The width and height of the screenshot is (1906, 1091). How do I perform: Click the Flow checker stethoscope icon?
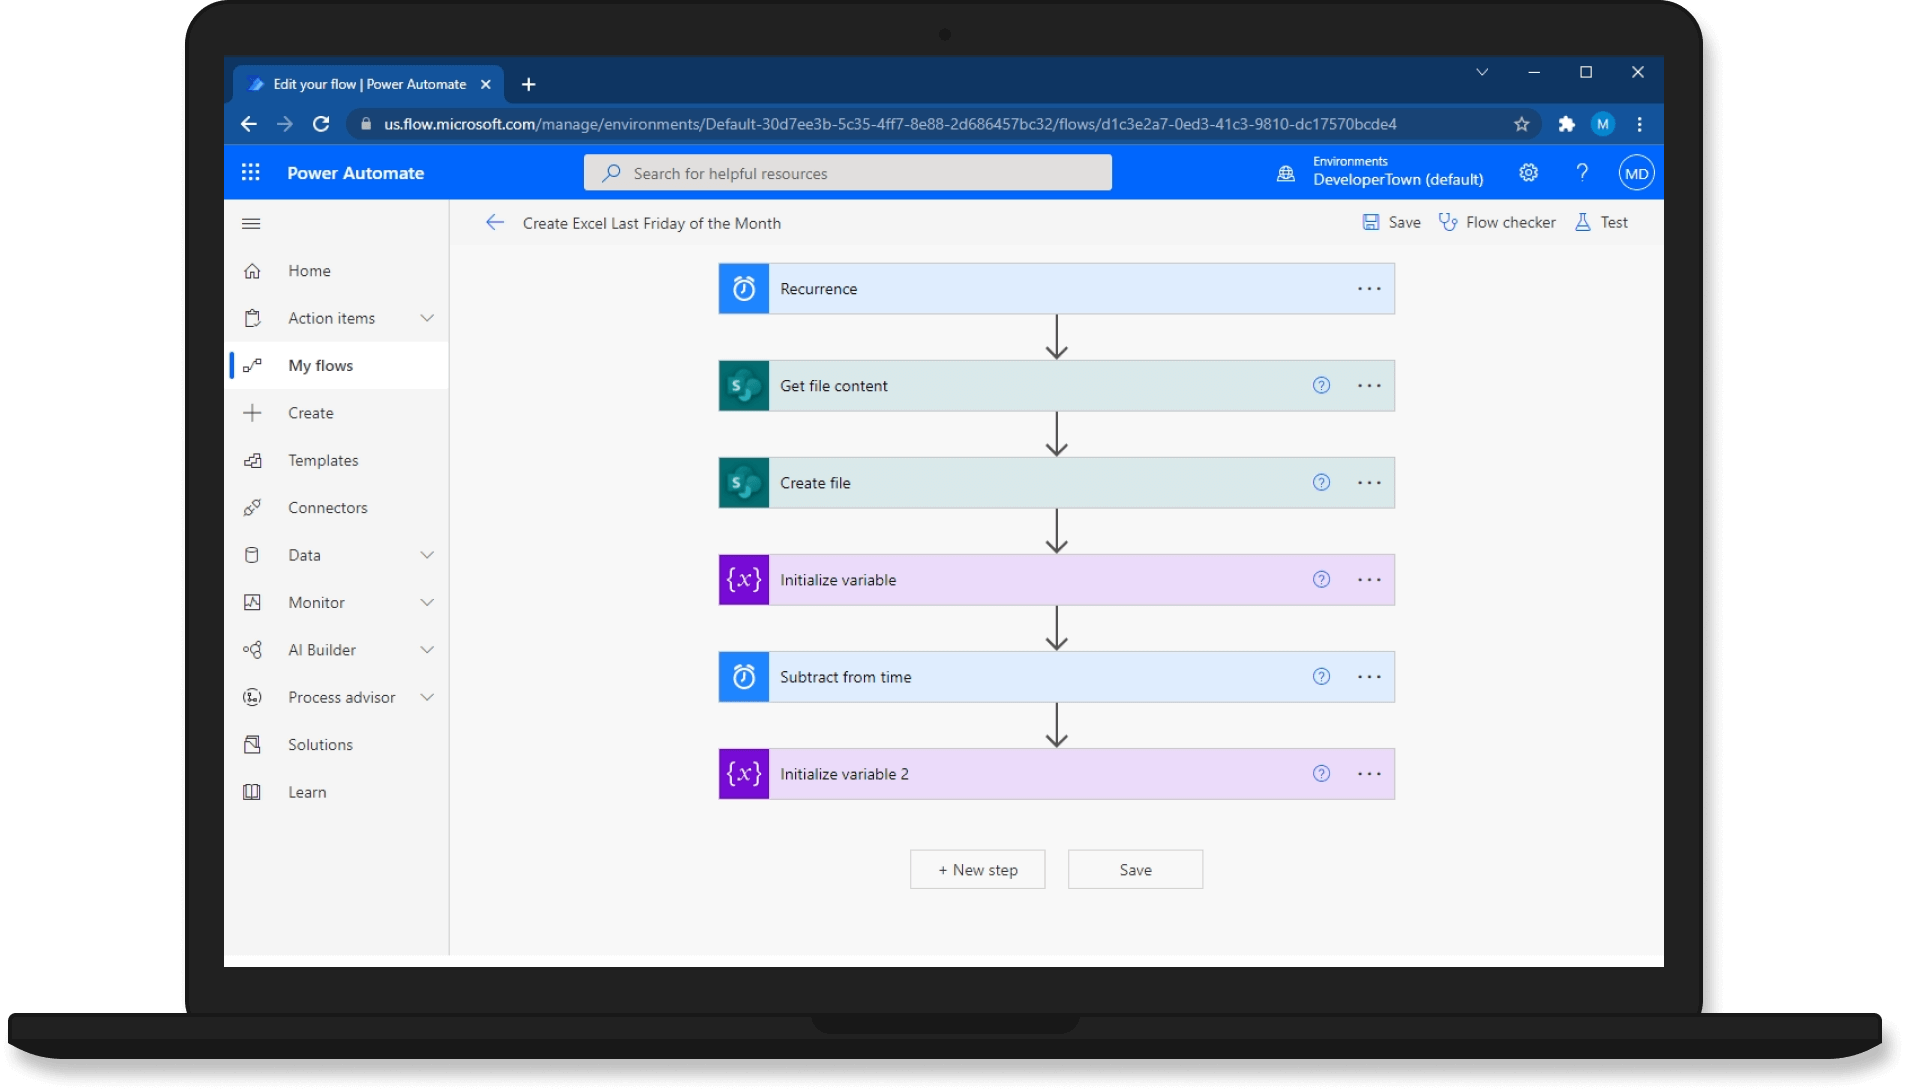1447,222
